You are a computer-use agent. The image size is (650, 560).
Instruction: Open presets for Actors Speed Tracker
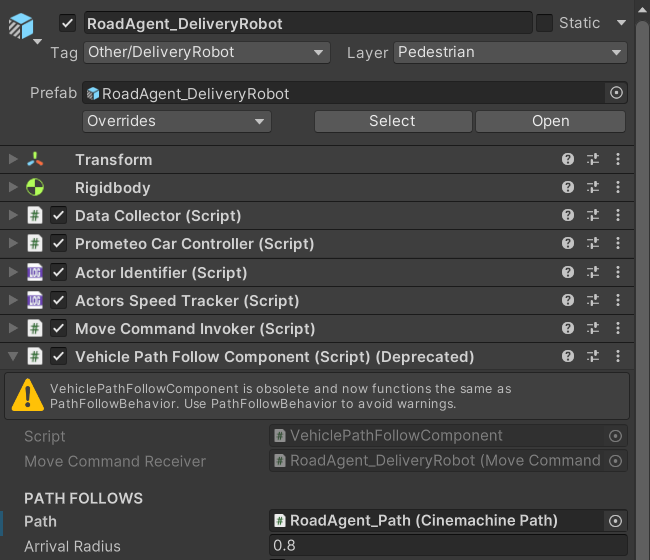coord(593,300)
